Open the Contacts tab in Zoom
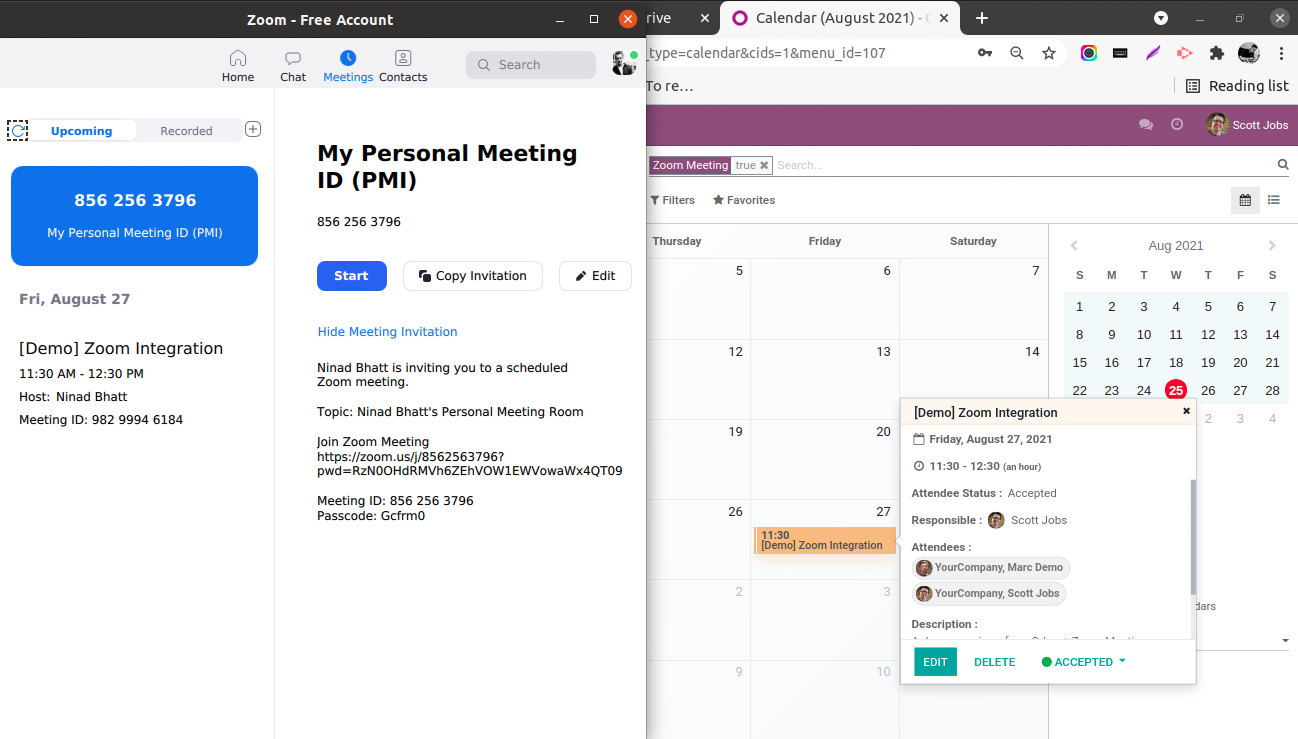Viewport: 1298px width, 739px height. [x=403, y=66]
